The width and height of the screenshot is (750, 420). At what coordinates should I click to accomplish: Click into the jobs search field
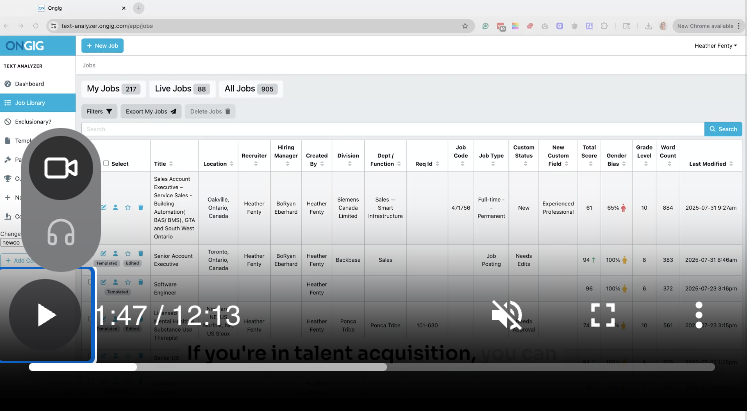(390, 129)
